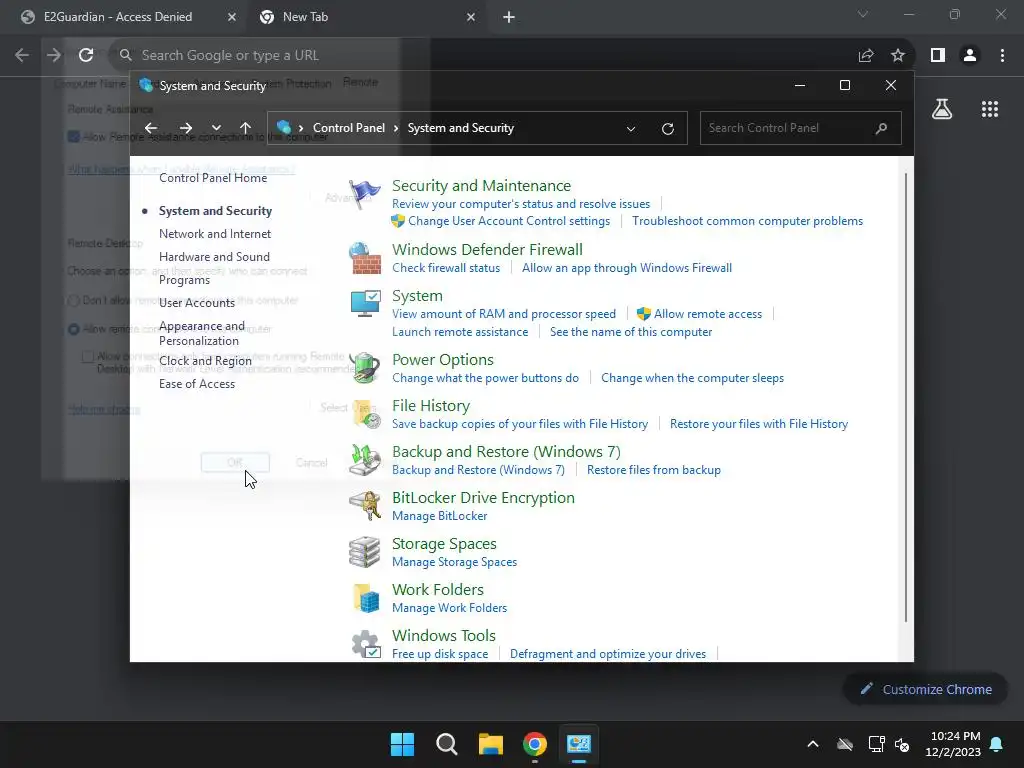Open the Work Folders icon
1024x768 pixels.
[x=364, y=598]
